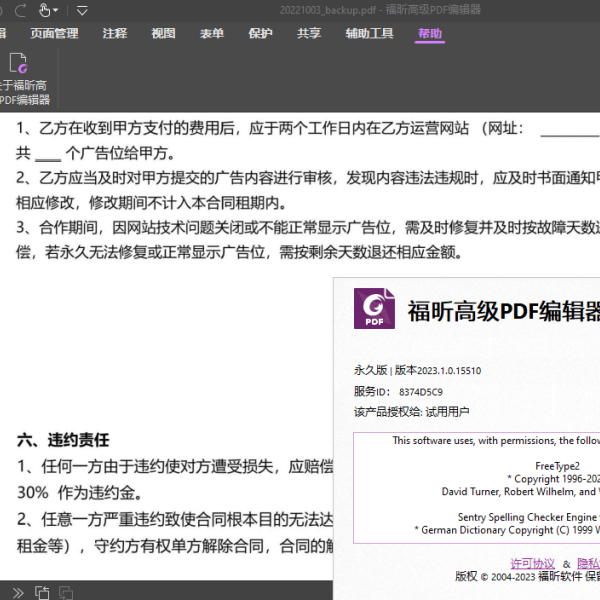The width and height of the screenshot is (600, 600).
Task: Click 该产品授权给: 试用用户 text
Action: [x=411, y=412]
